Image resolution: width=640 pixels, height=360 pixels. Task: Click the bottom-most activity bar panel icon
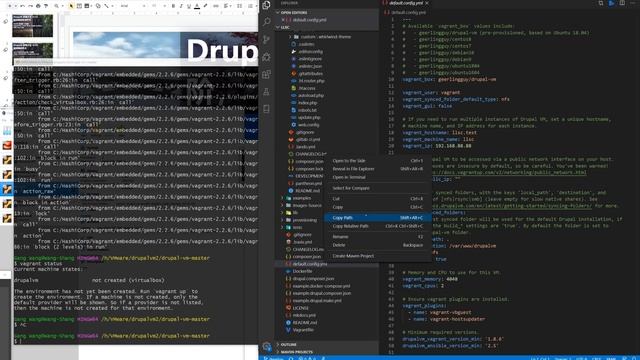tap(267, 109)
